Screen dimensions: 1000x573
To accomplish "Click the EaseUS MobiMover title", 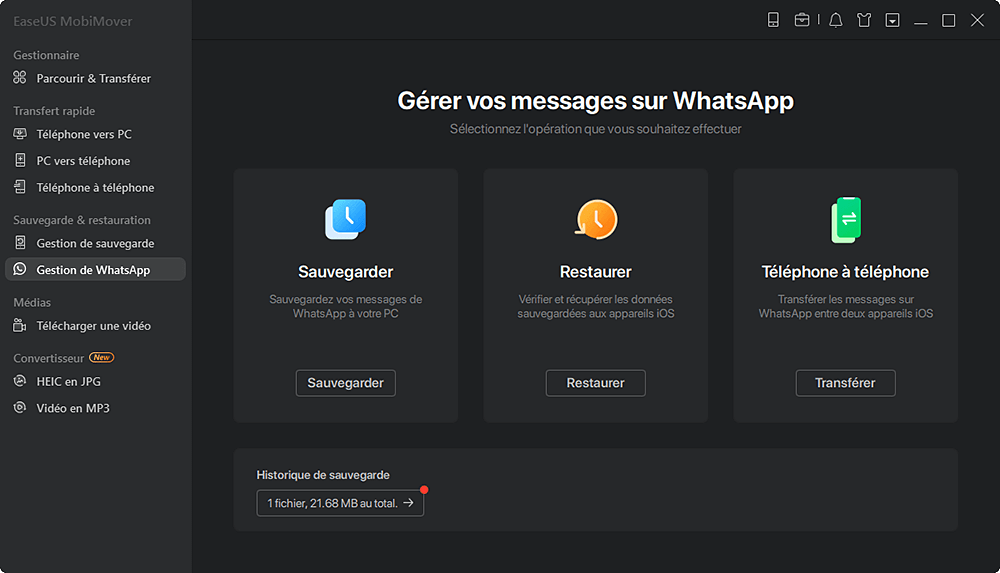I will click(73, 21).
